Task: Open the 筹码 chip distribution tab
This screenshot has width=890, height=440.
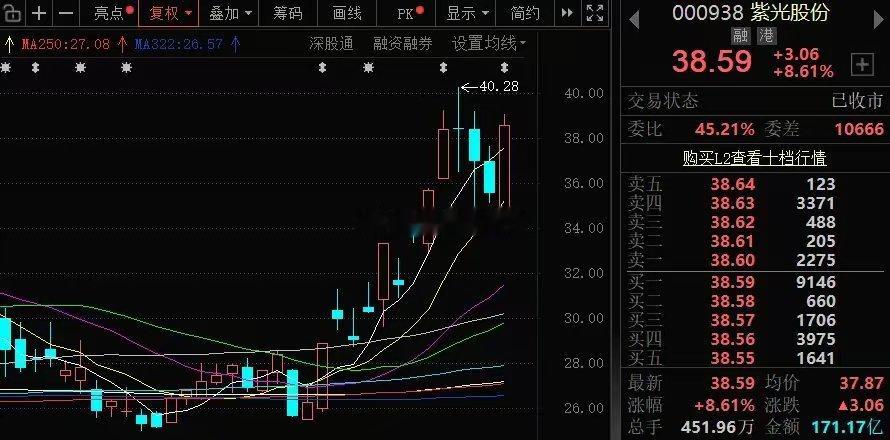Action: 287,13
